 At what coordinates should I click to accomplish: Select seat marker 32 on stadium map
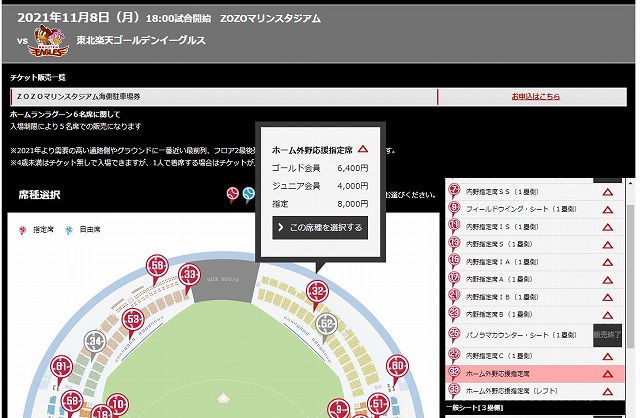click(x=317, y=292)
